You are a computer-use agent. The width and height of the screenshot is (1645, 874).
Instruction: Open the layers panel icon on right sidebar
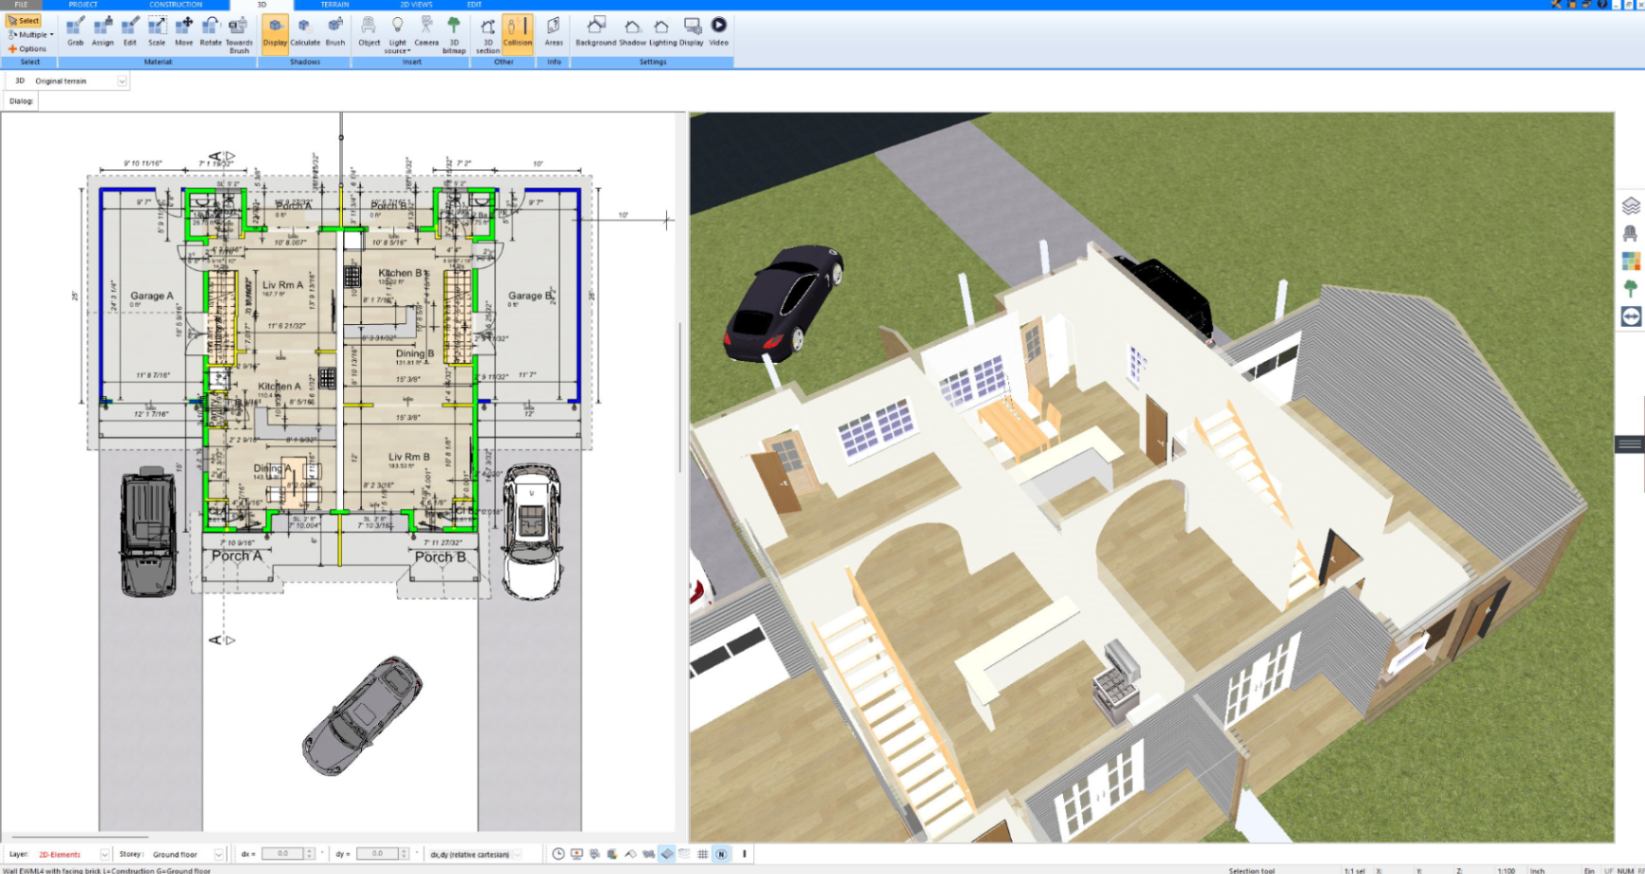coord(1631,206)
